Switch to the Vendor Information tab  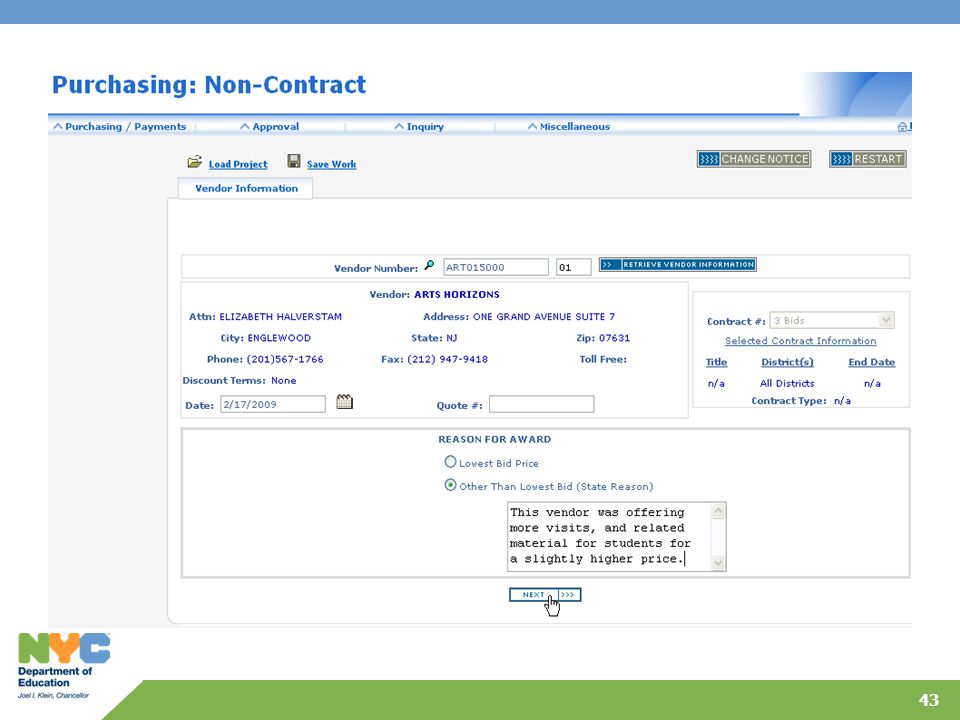(246, 189)
